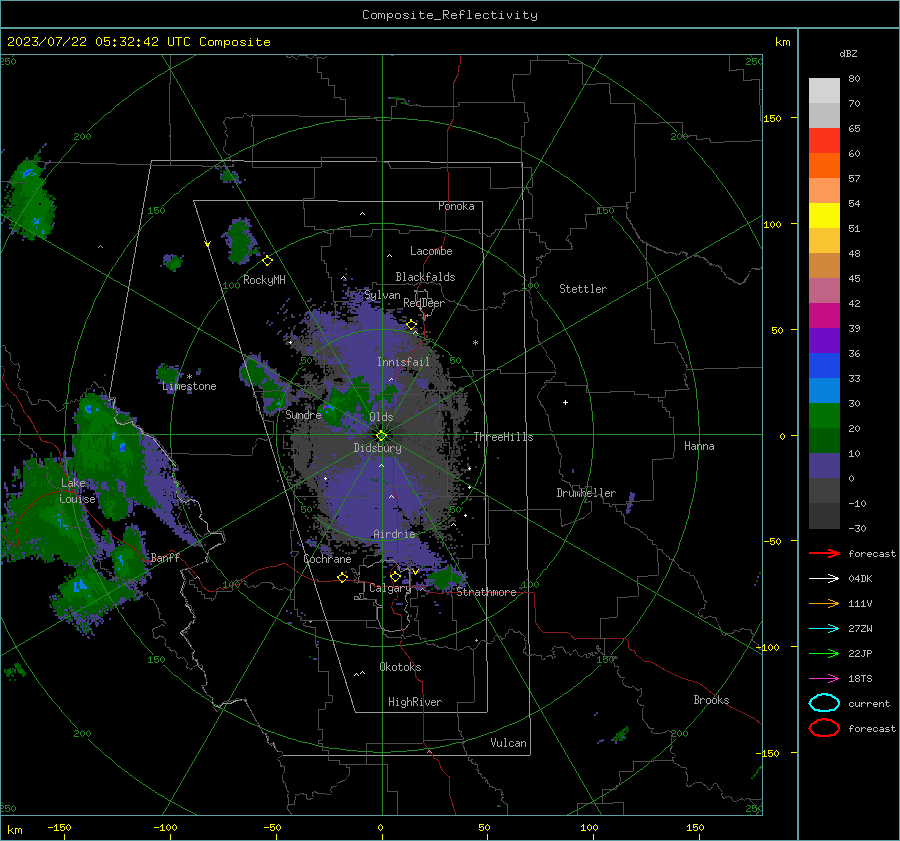Click the asterisk marker near Limestone
Image resolution: width=900 pixels, height=841 pixels.
[x=189, y=377]
